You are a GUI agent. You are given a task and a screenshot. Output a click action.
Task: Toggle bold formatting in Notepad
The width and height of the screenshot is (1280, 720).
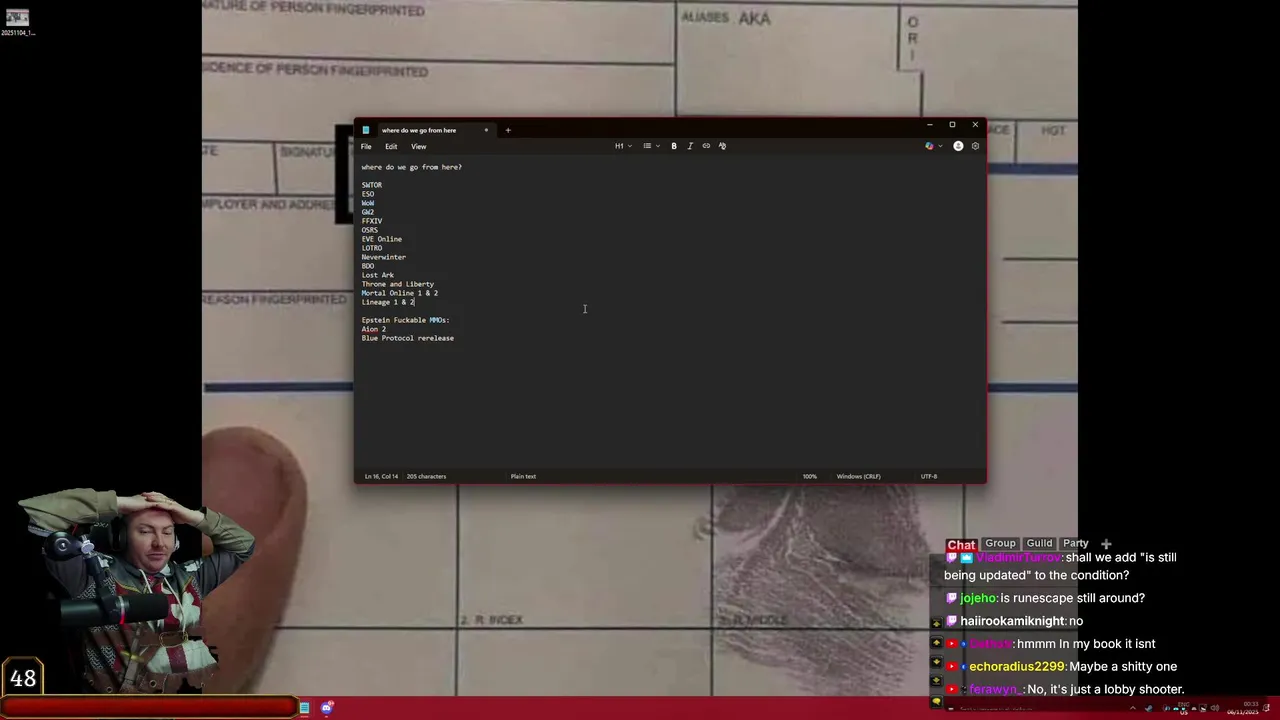click(674, 146)
